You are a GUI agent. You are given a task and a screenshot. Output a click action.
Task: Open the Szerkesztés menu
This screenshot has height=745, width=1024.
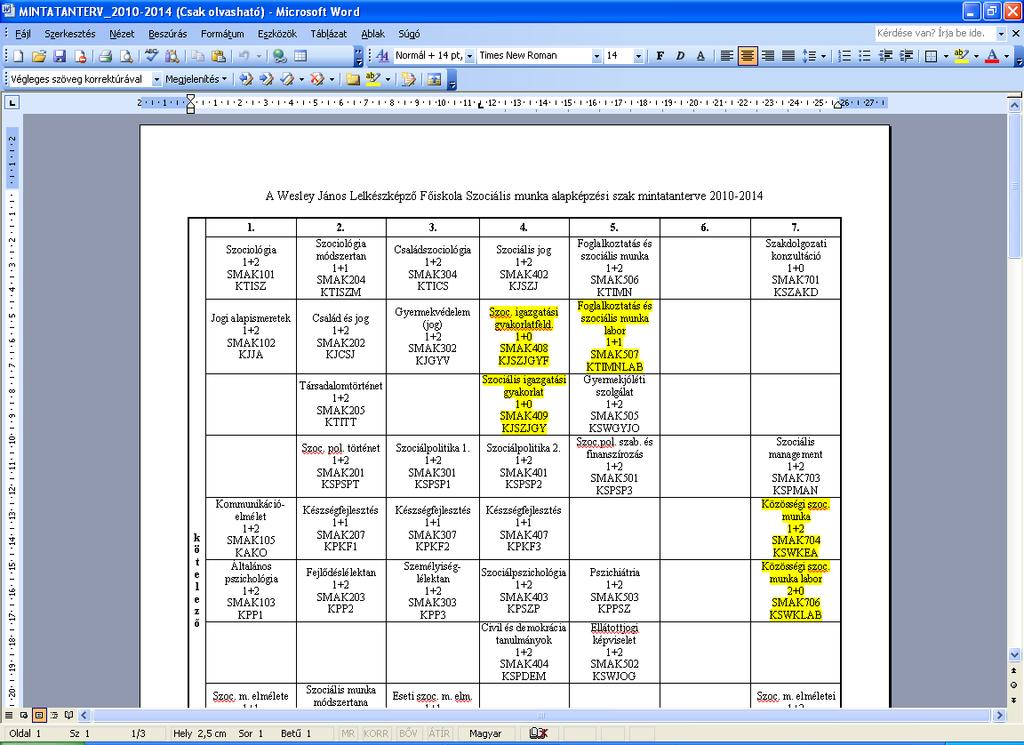click(x=70, y=34)
